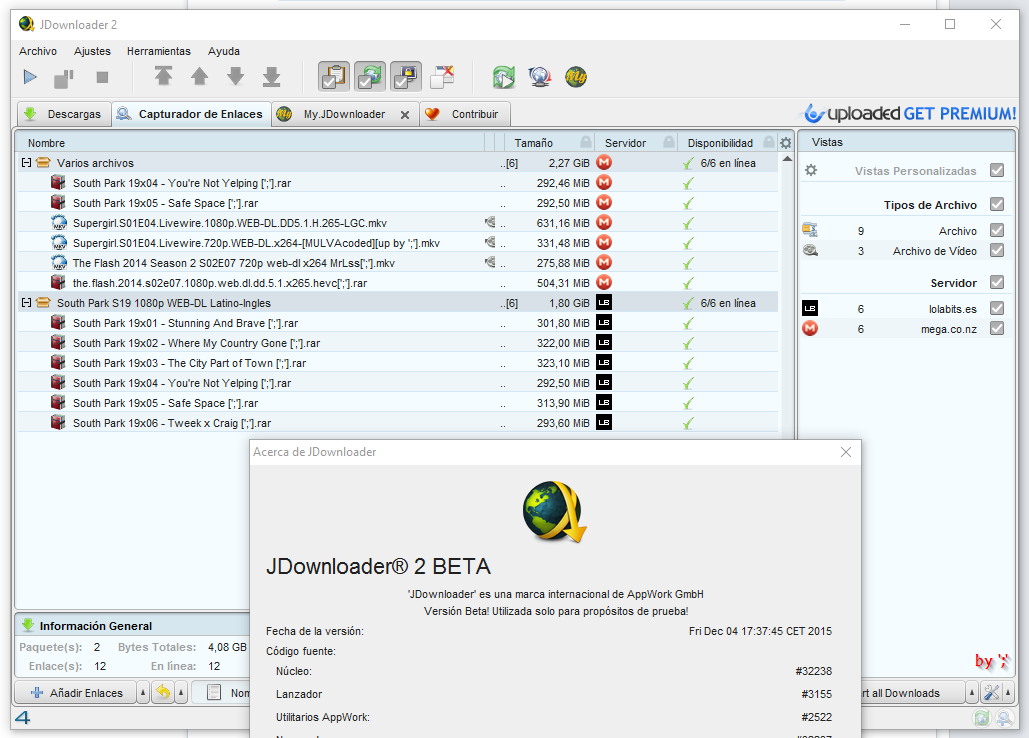Click the Añadir Enlaces button
Viewport: 1029px width, 738px height.
point(76,693)
